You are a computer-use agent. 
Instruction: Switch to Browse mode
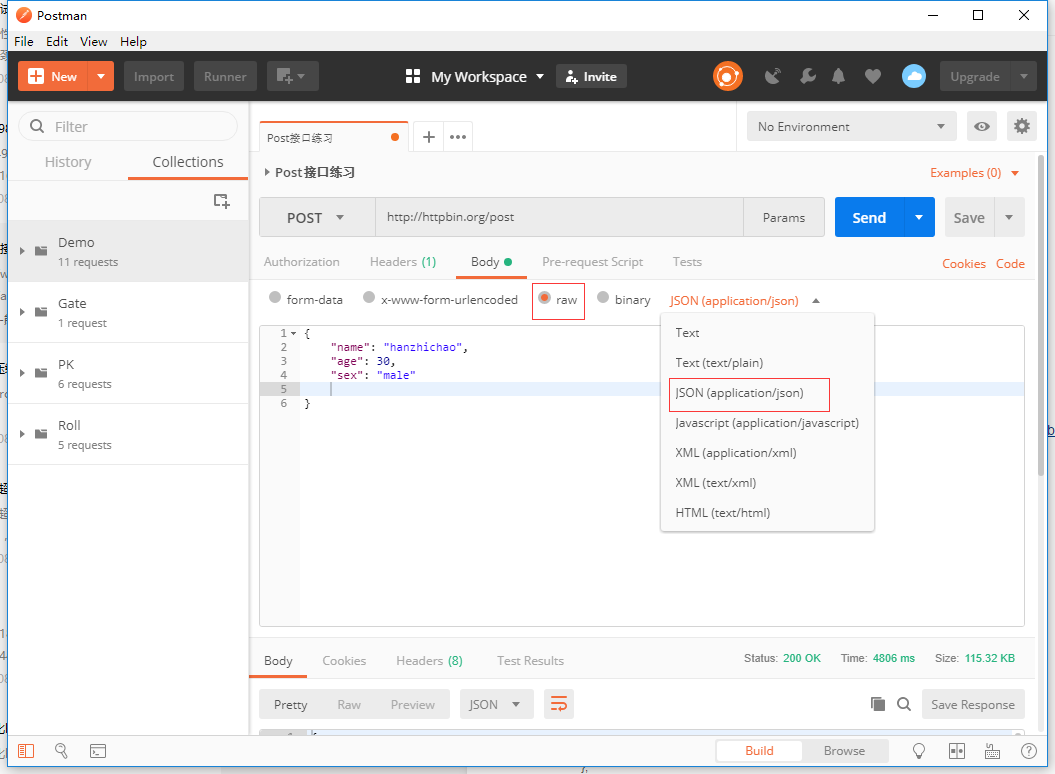click(x=844, y=750)
